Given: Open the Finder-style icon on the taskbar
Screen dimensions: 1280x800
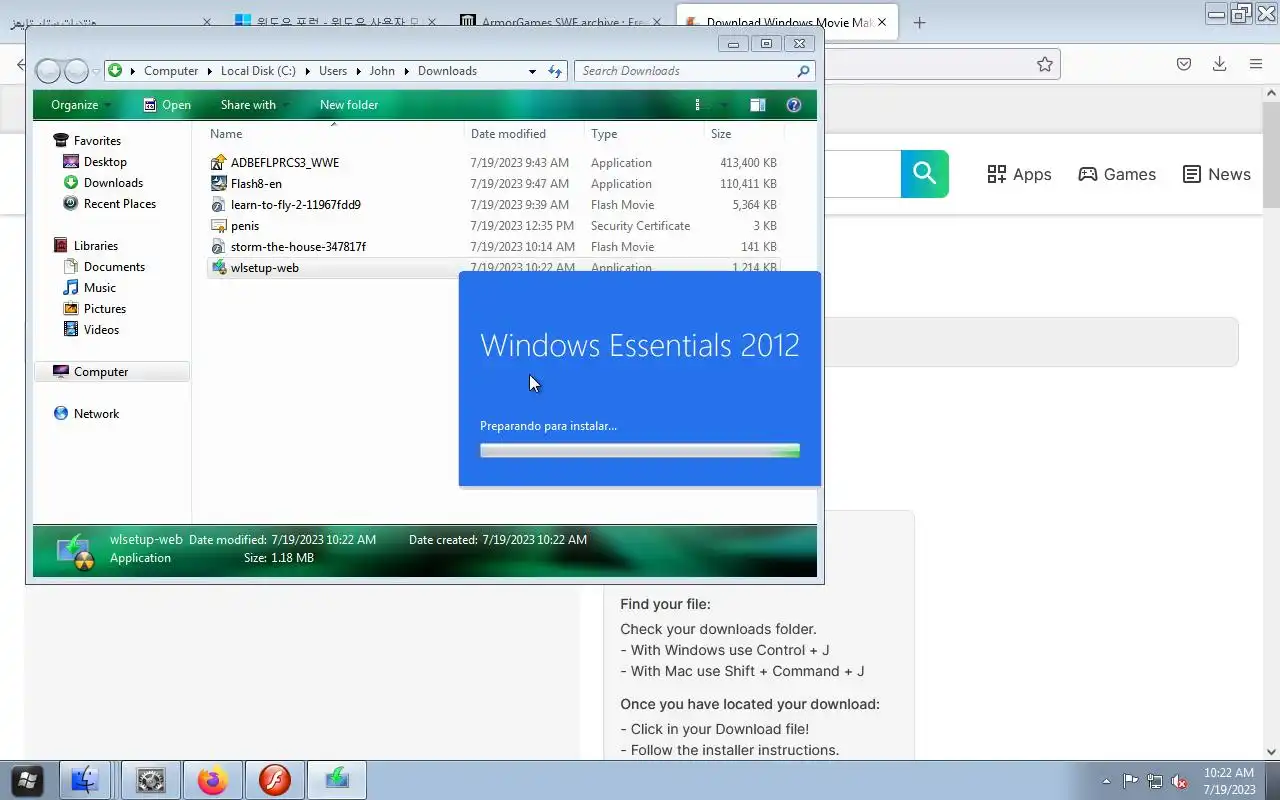Looking at the screenshot, I should tap(85, 780).
